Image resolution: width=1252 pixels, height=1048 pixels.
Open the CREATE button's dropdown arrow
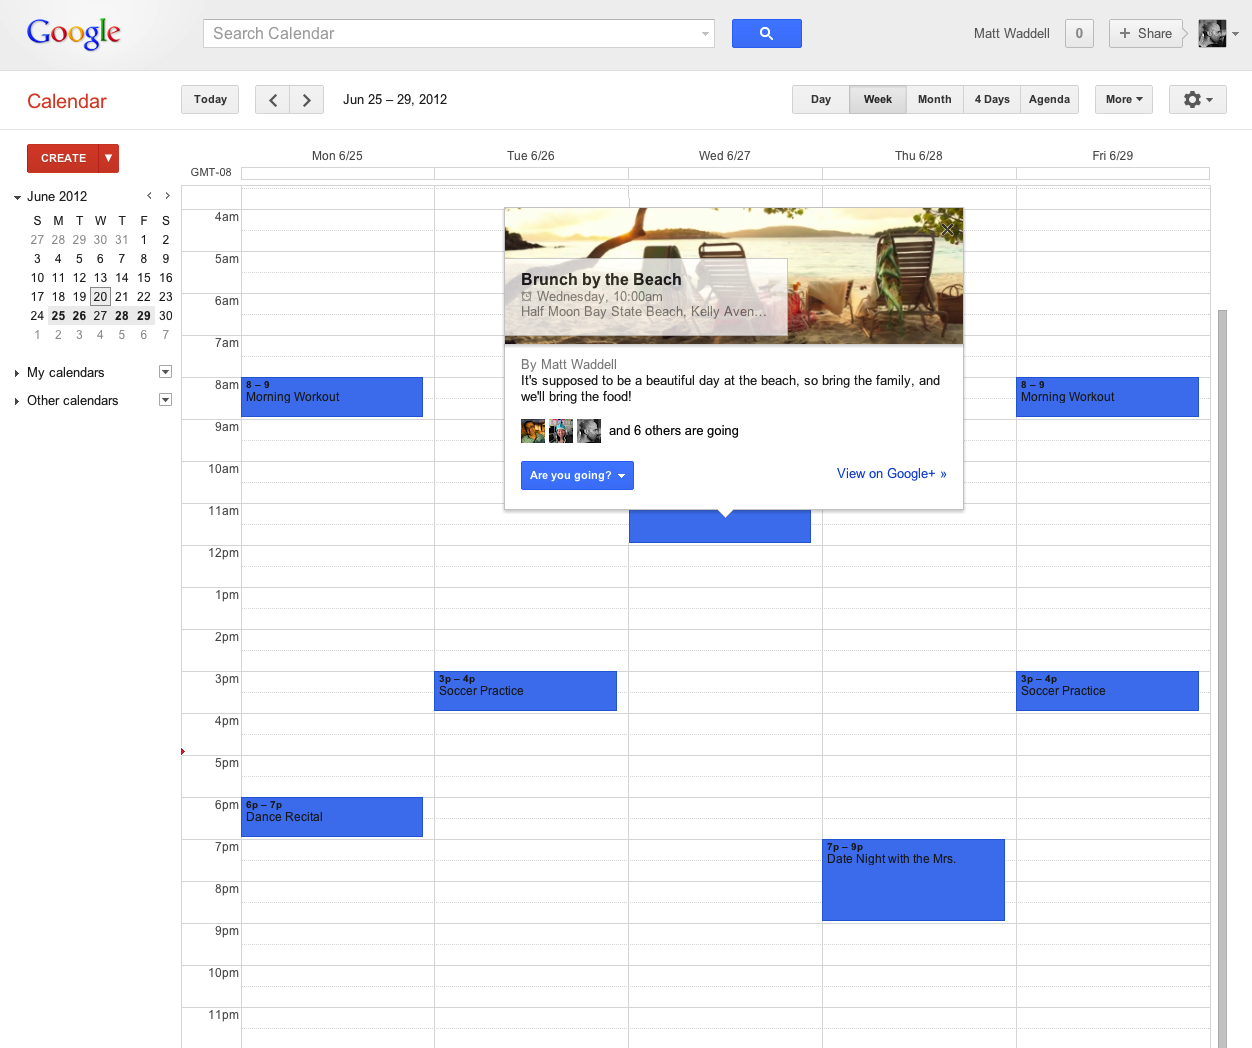coord(106,158)
